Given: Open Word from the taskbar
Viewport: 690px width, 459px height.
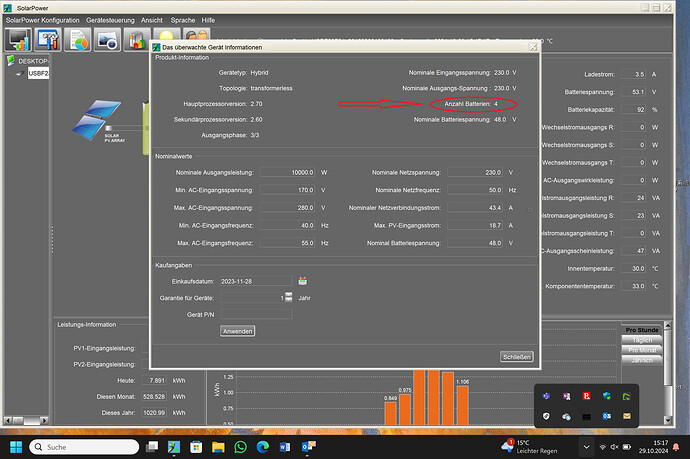Looking at the screenshot, I should (x=285, y=447).
